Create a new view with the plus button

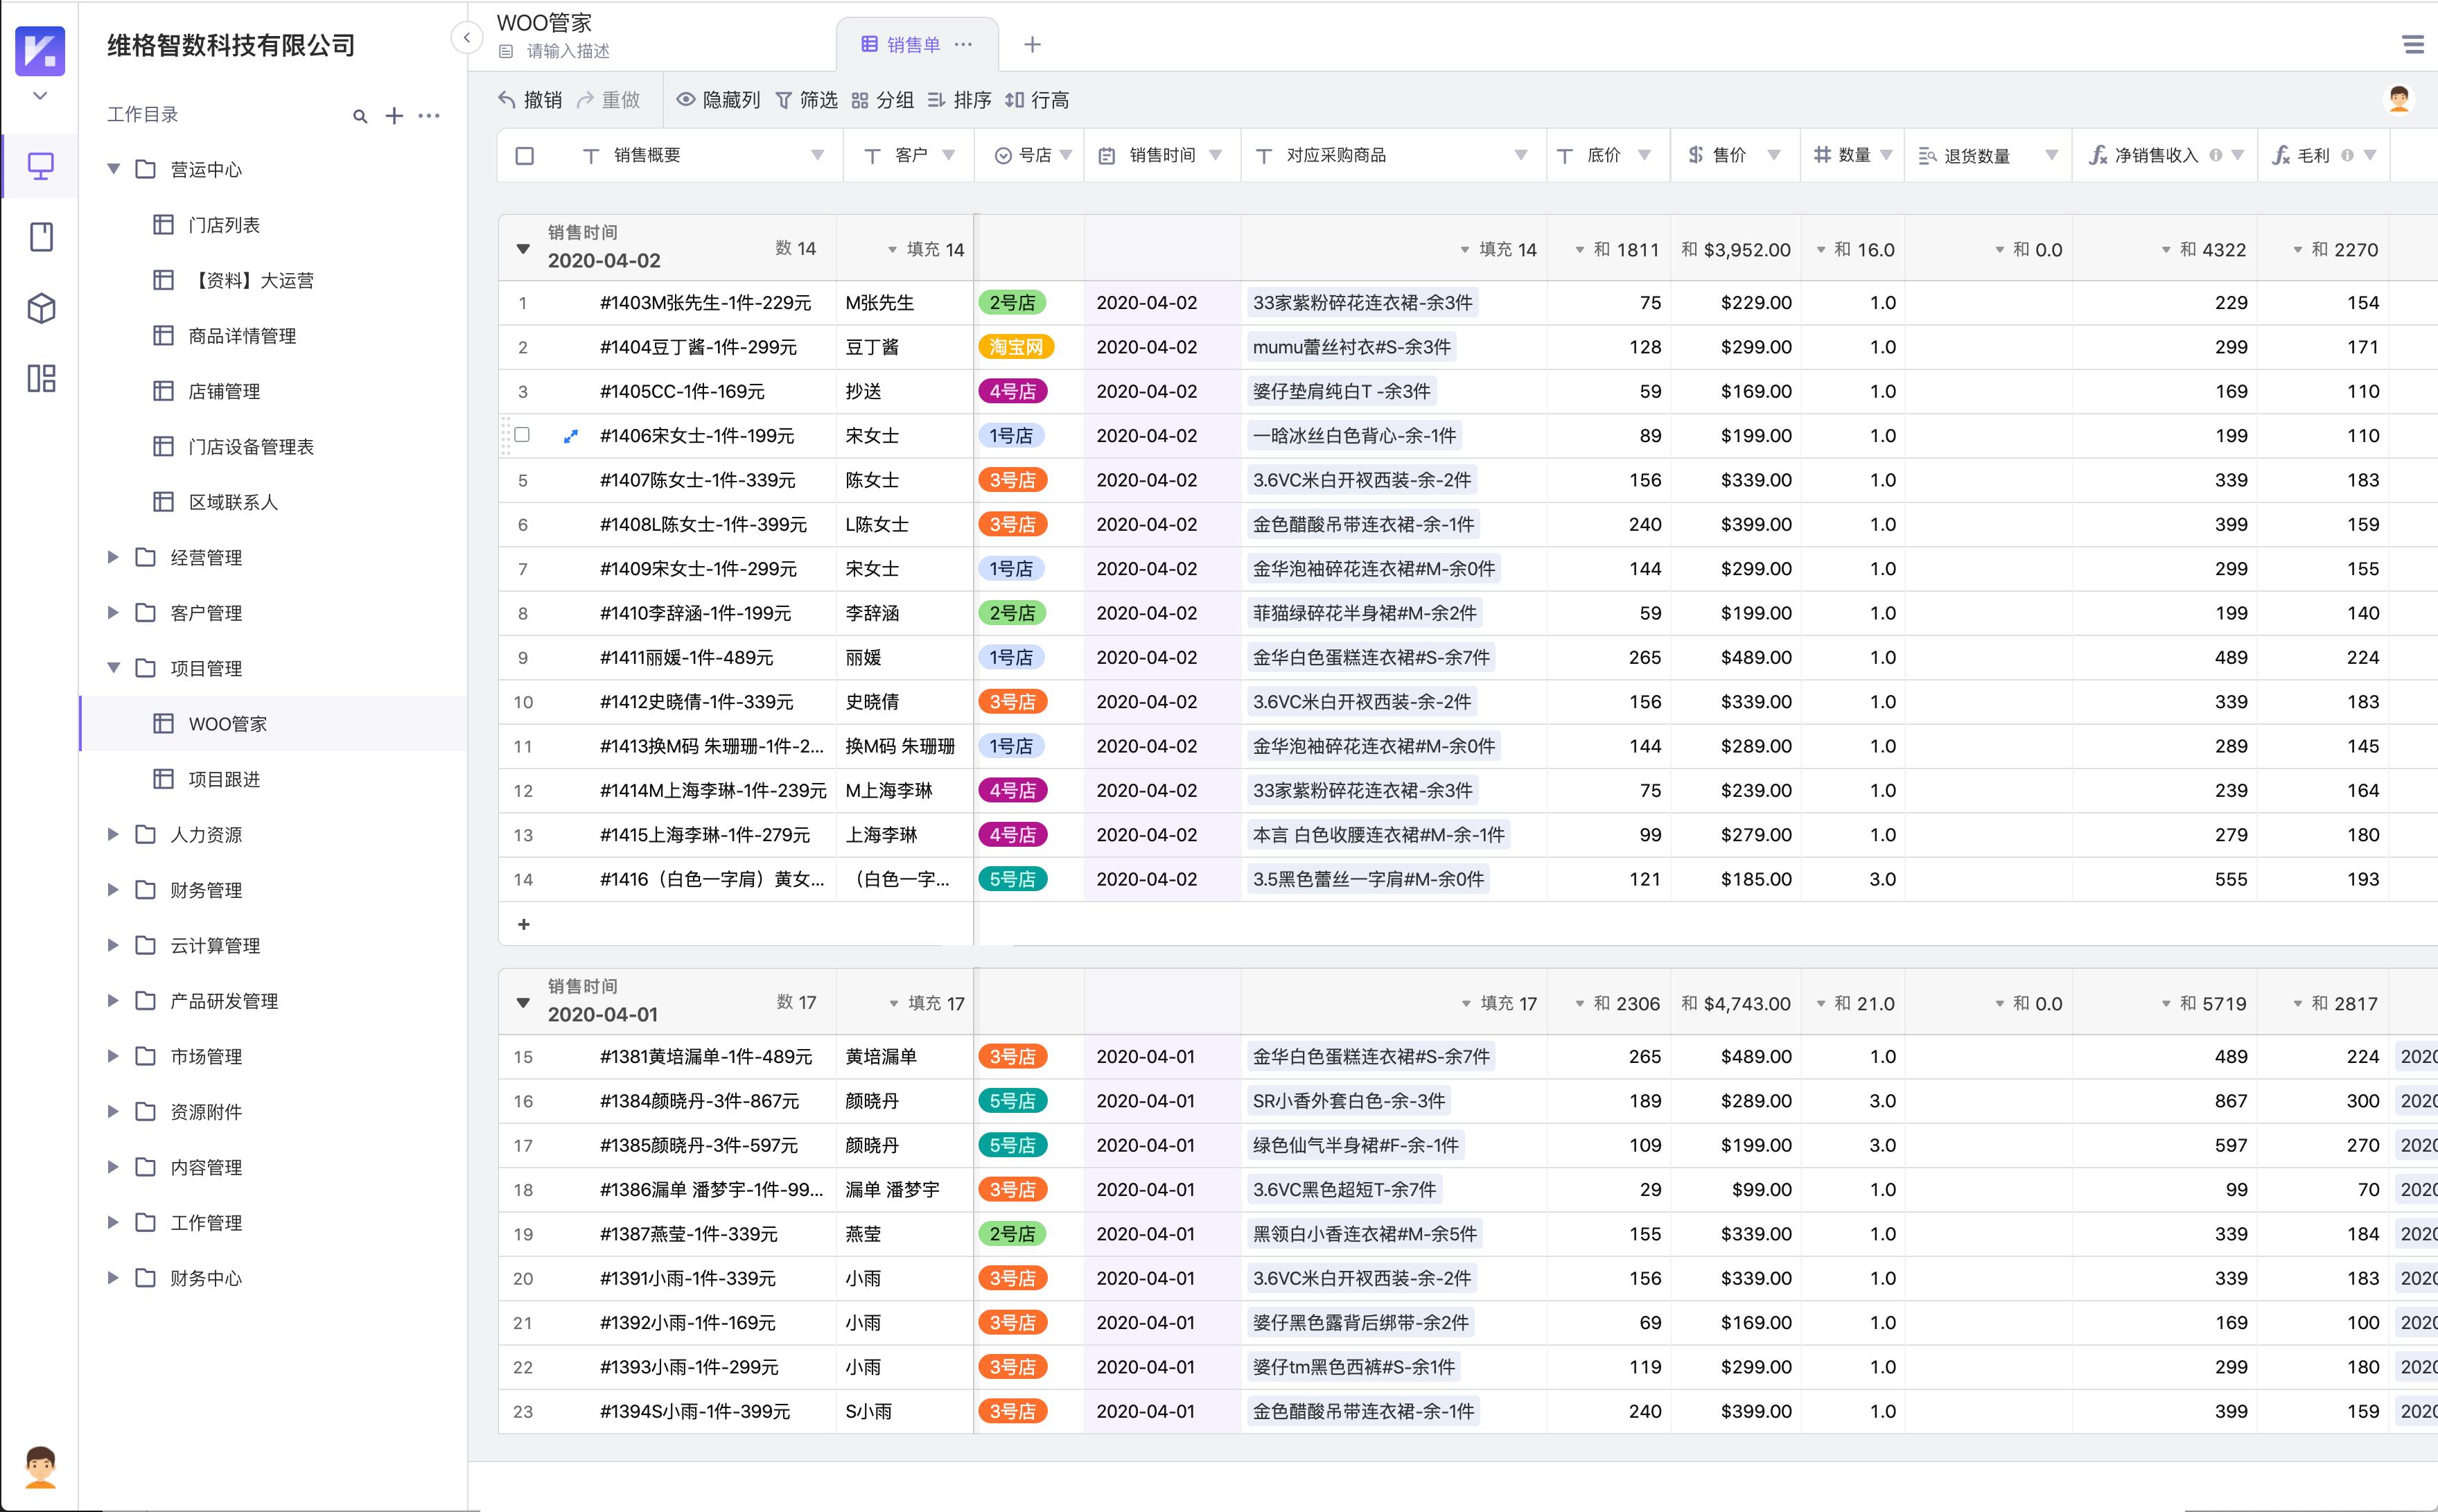pos(1033,44)
